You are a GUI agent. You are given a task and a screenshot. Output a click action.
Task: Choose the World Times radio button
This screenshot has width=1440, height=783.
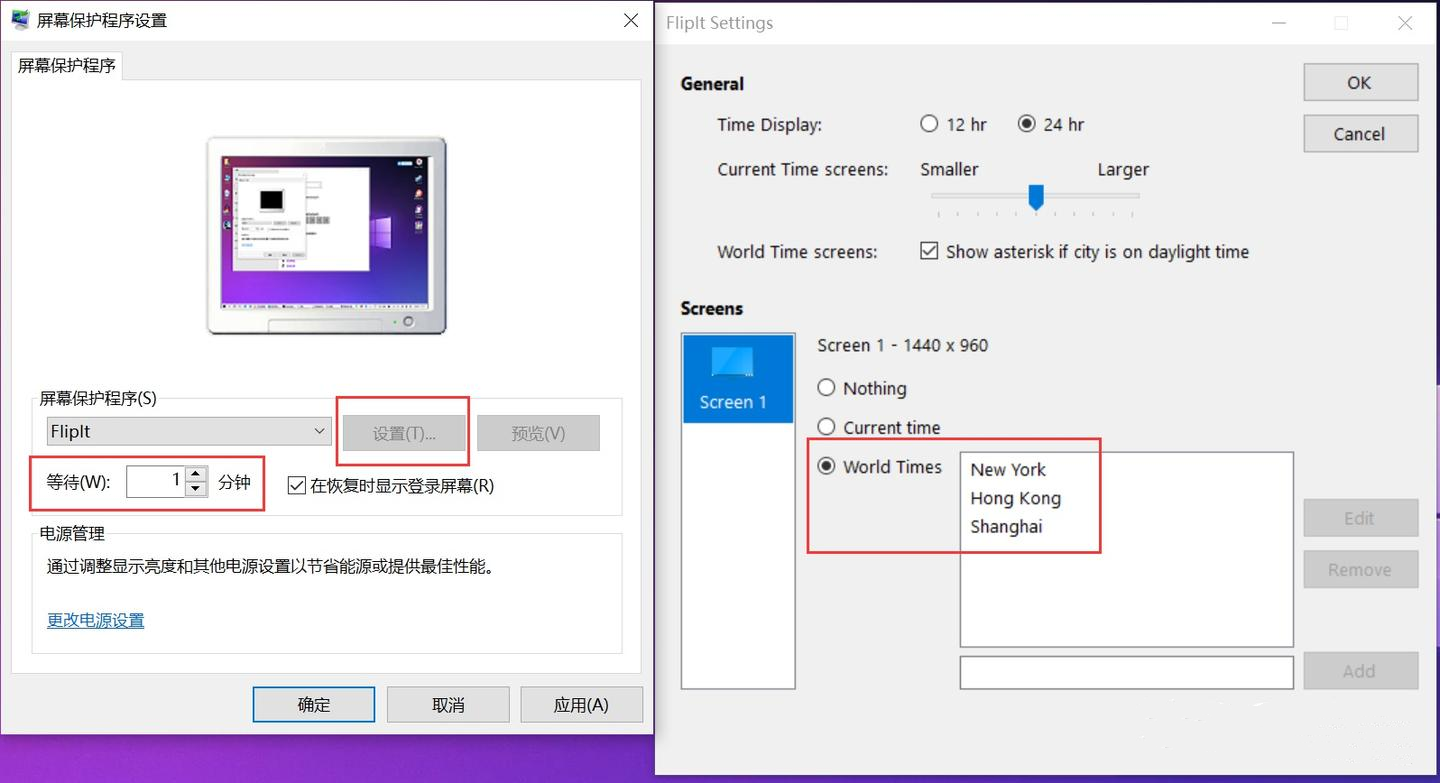(x=826, y=466)
